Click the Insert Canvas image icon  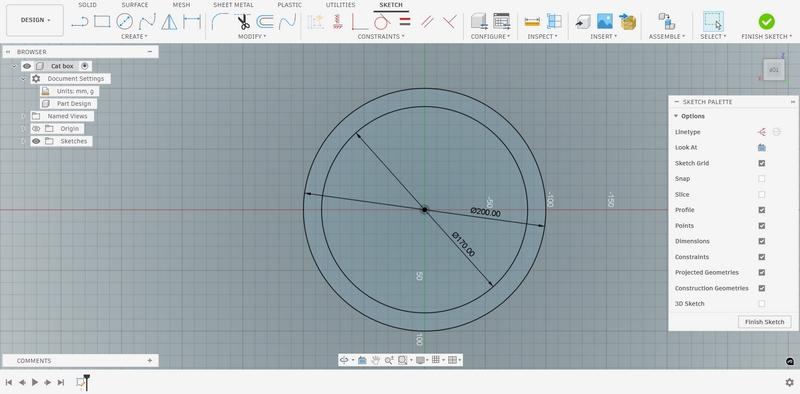point(605,21)
